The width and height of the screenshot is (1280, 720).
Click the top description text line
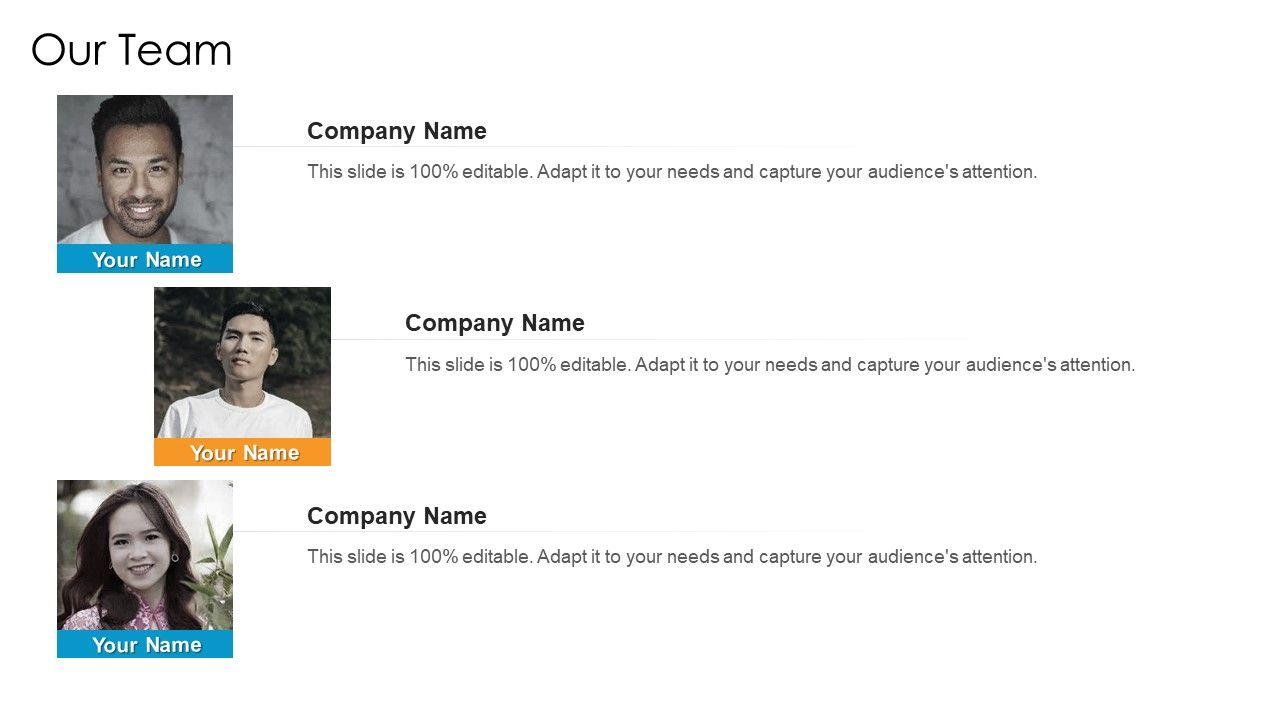coord(672,172)
